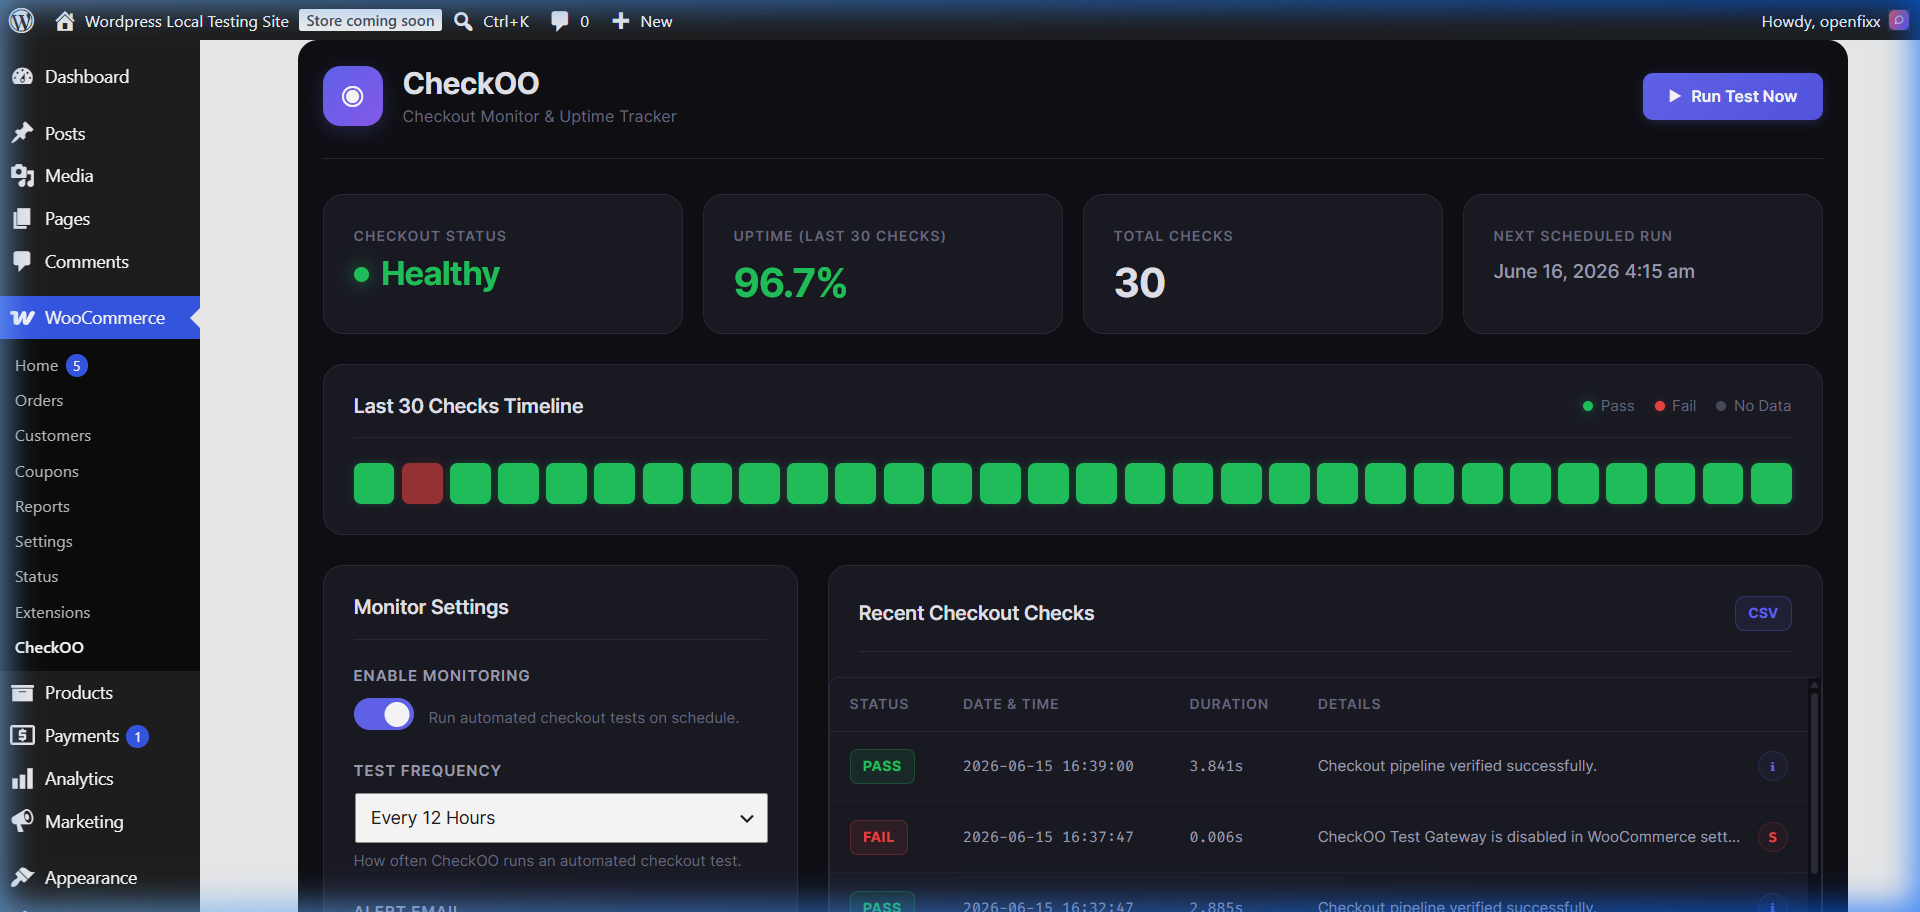Click the Store coming soon badge
This screenshot has height=912, width=1920.
(370, 20)
